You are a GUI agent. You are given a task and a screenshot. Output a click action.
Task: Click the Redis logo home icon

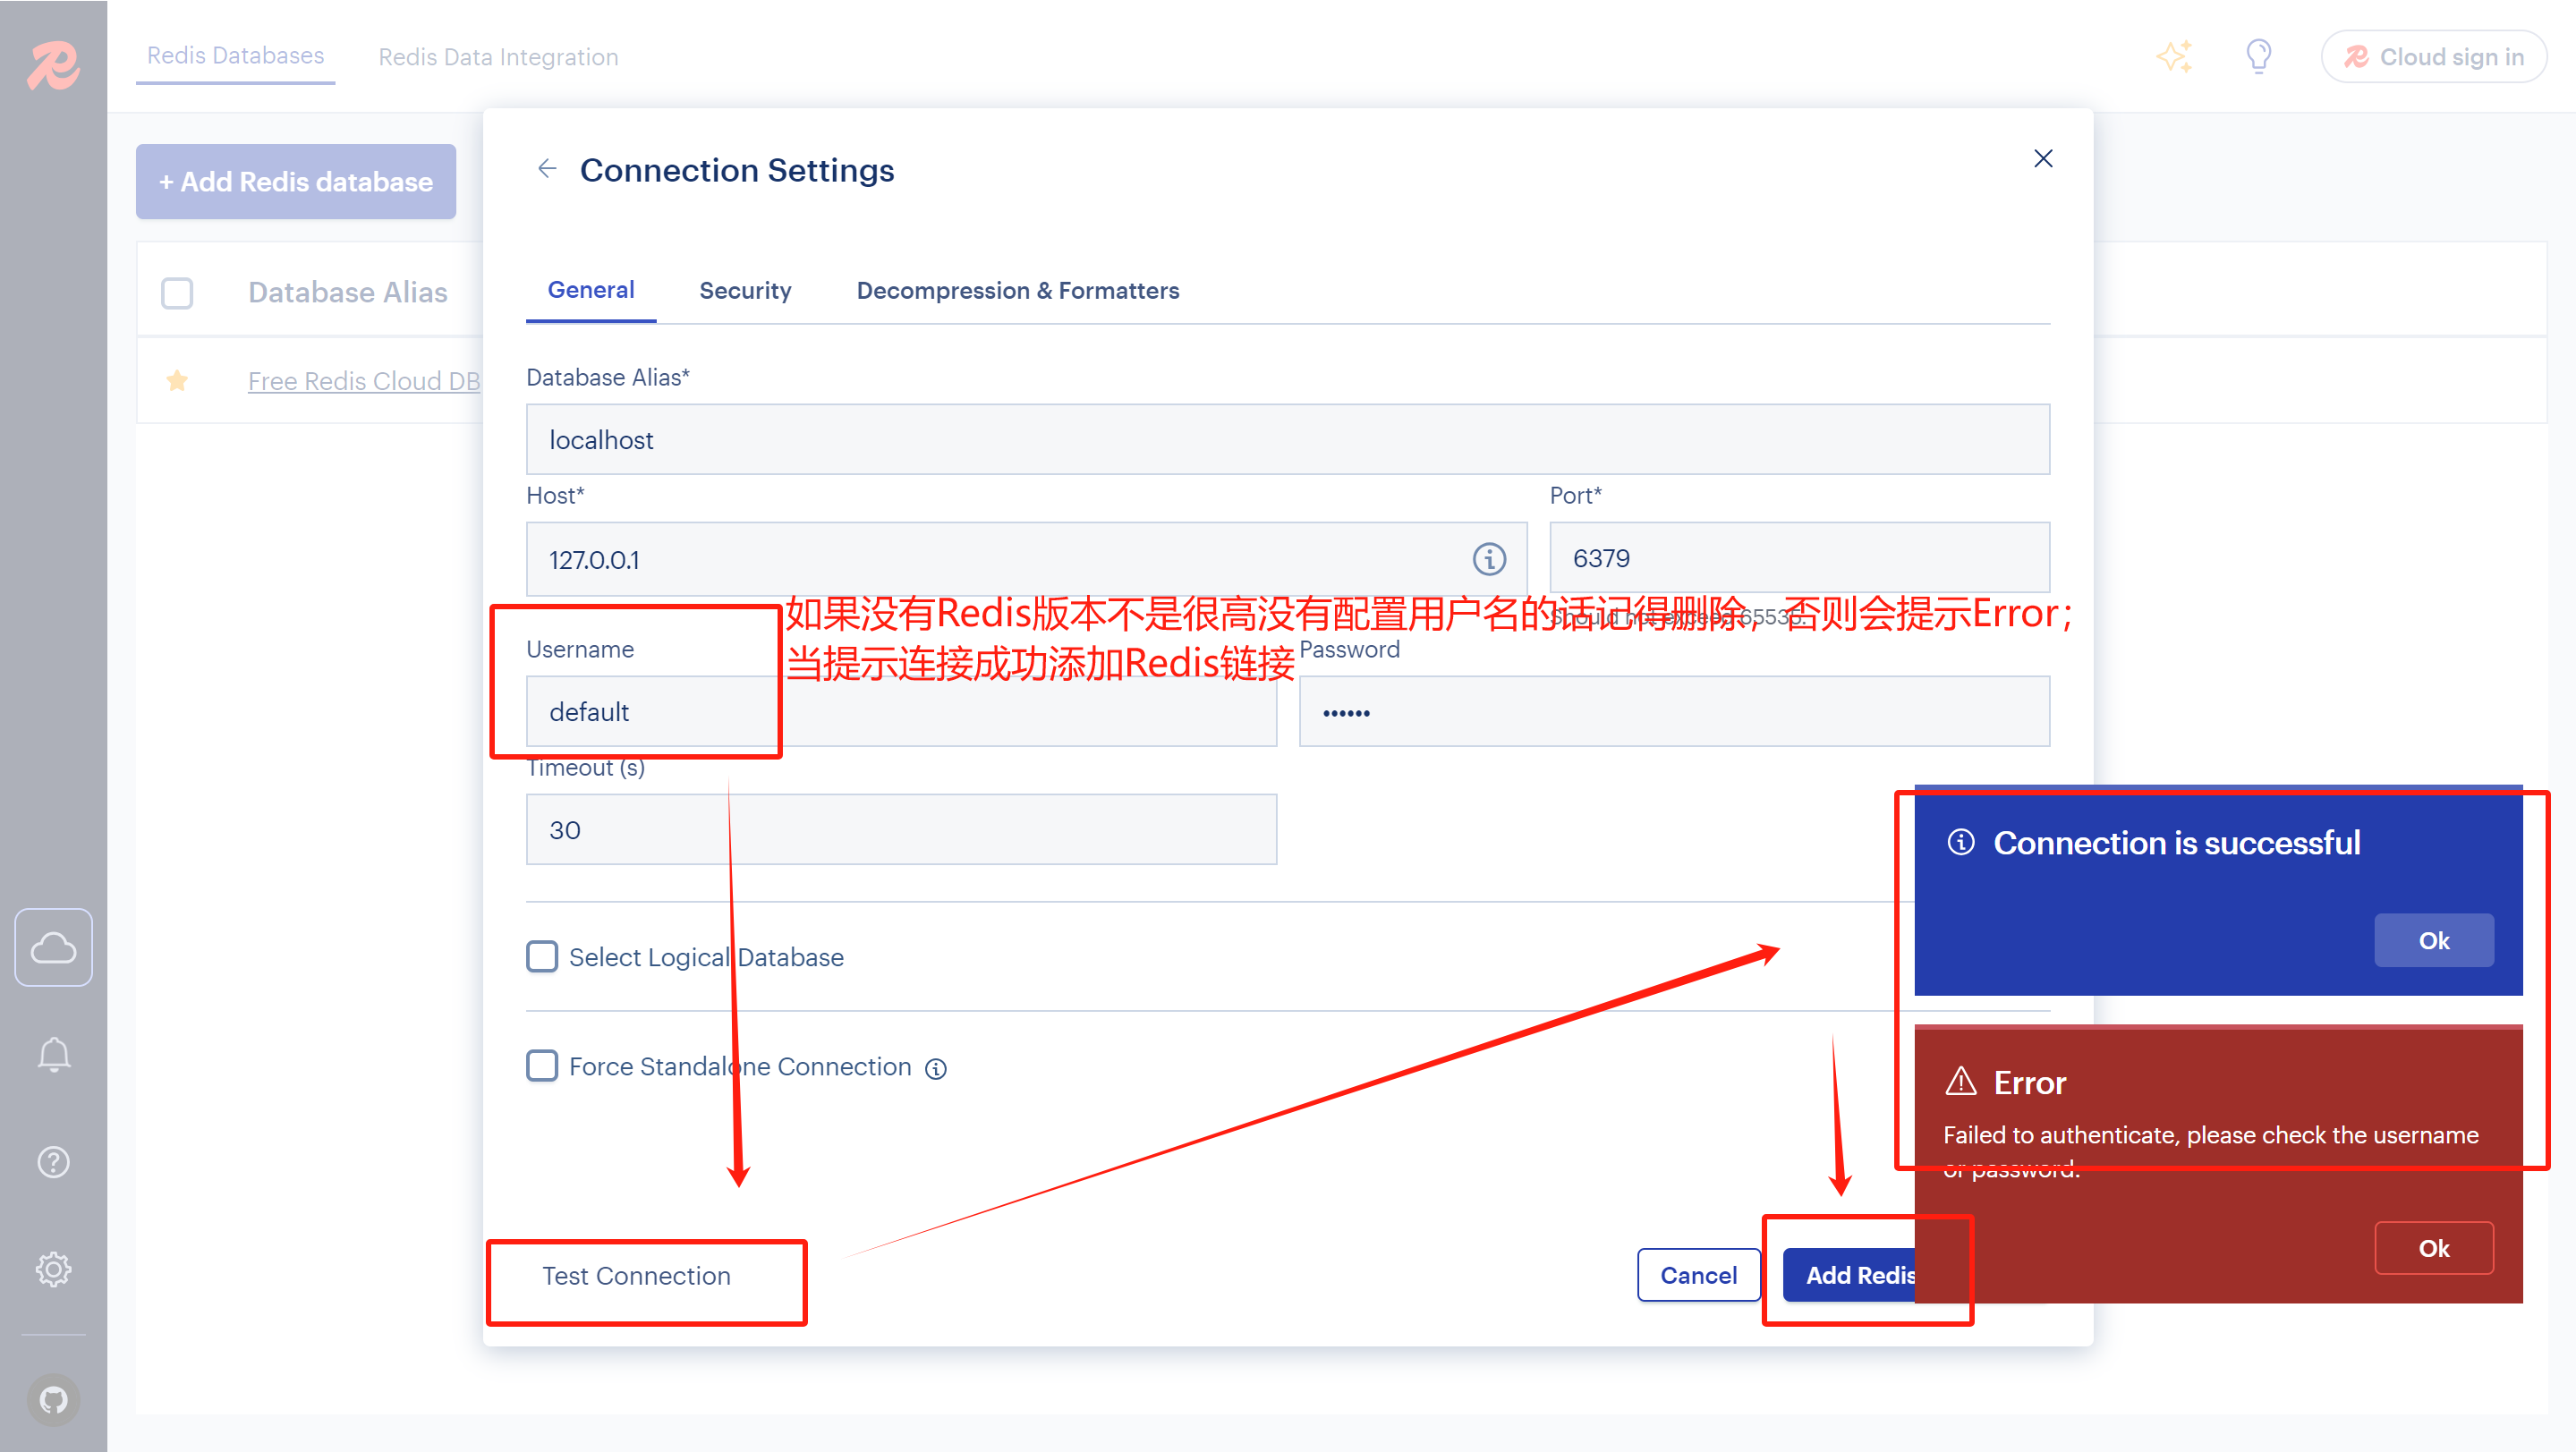click(53, 65)
